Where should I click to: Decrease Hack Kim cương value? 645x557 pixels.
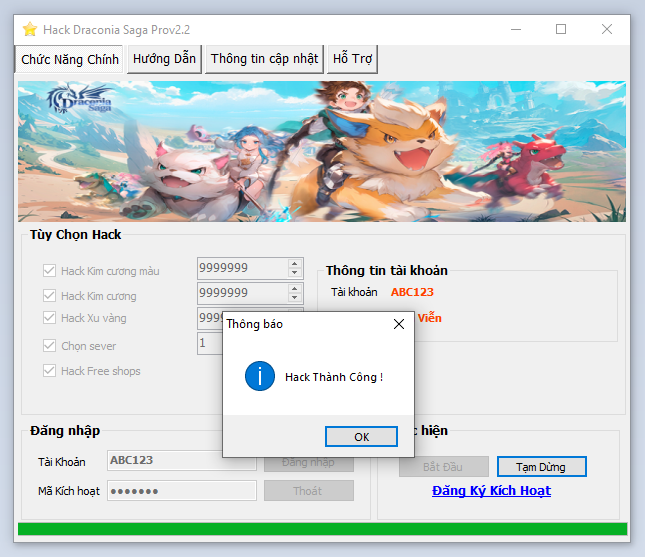tap(295, 297)
